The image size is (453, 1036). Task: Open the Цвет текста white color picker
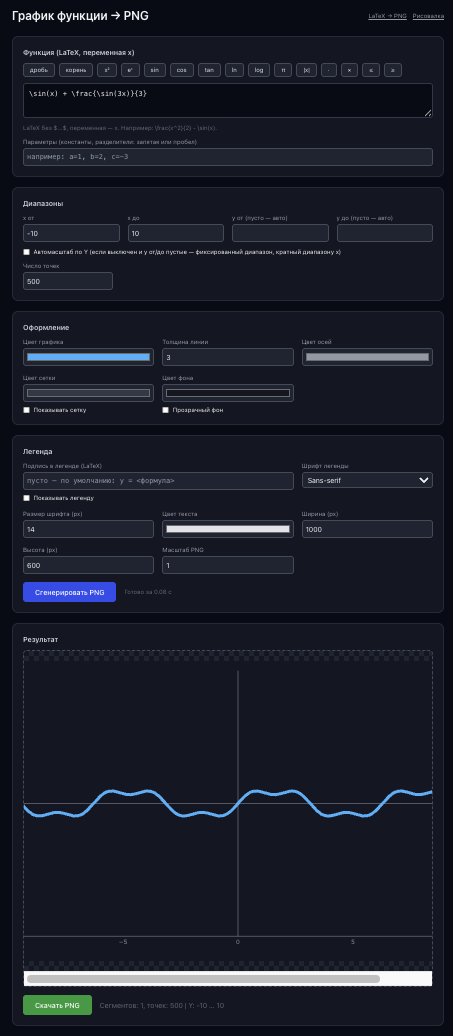coord(228,529)
